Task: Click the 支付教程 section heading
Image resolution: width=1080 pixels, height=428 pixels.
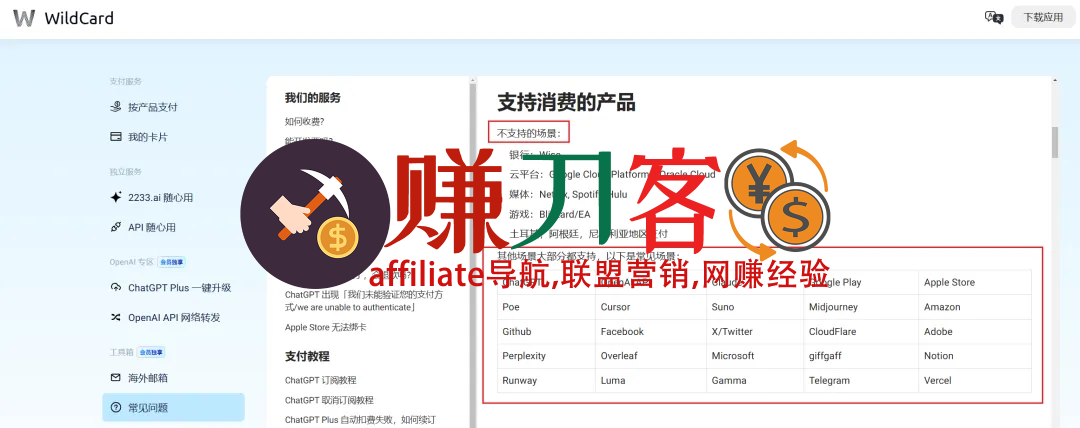Action: coord(307,356)
